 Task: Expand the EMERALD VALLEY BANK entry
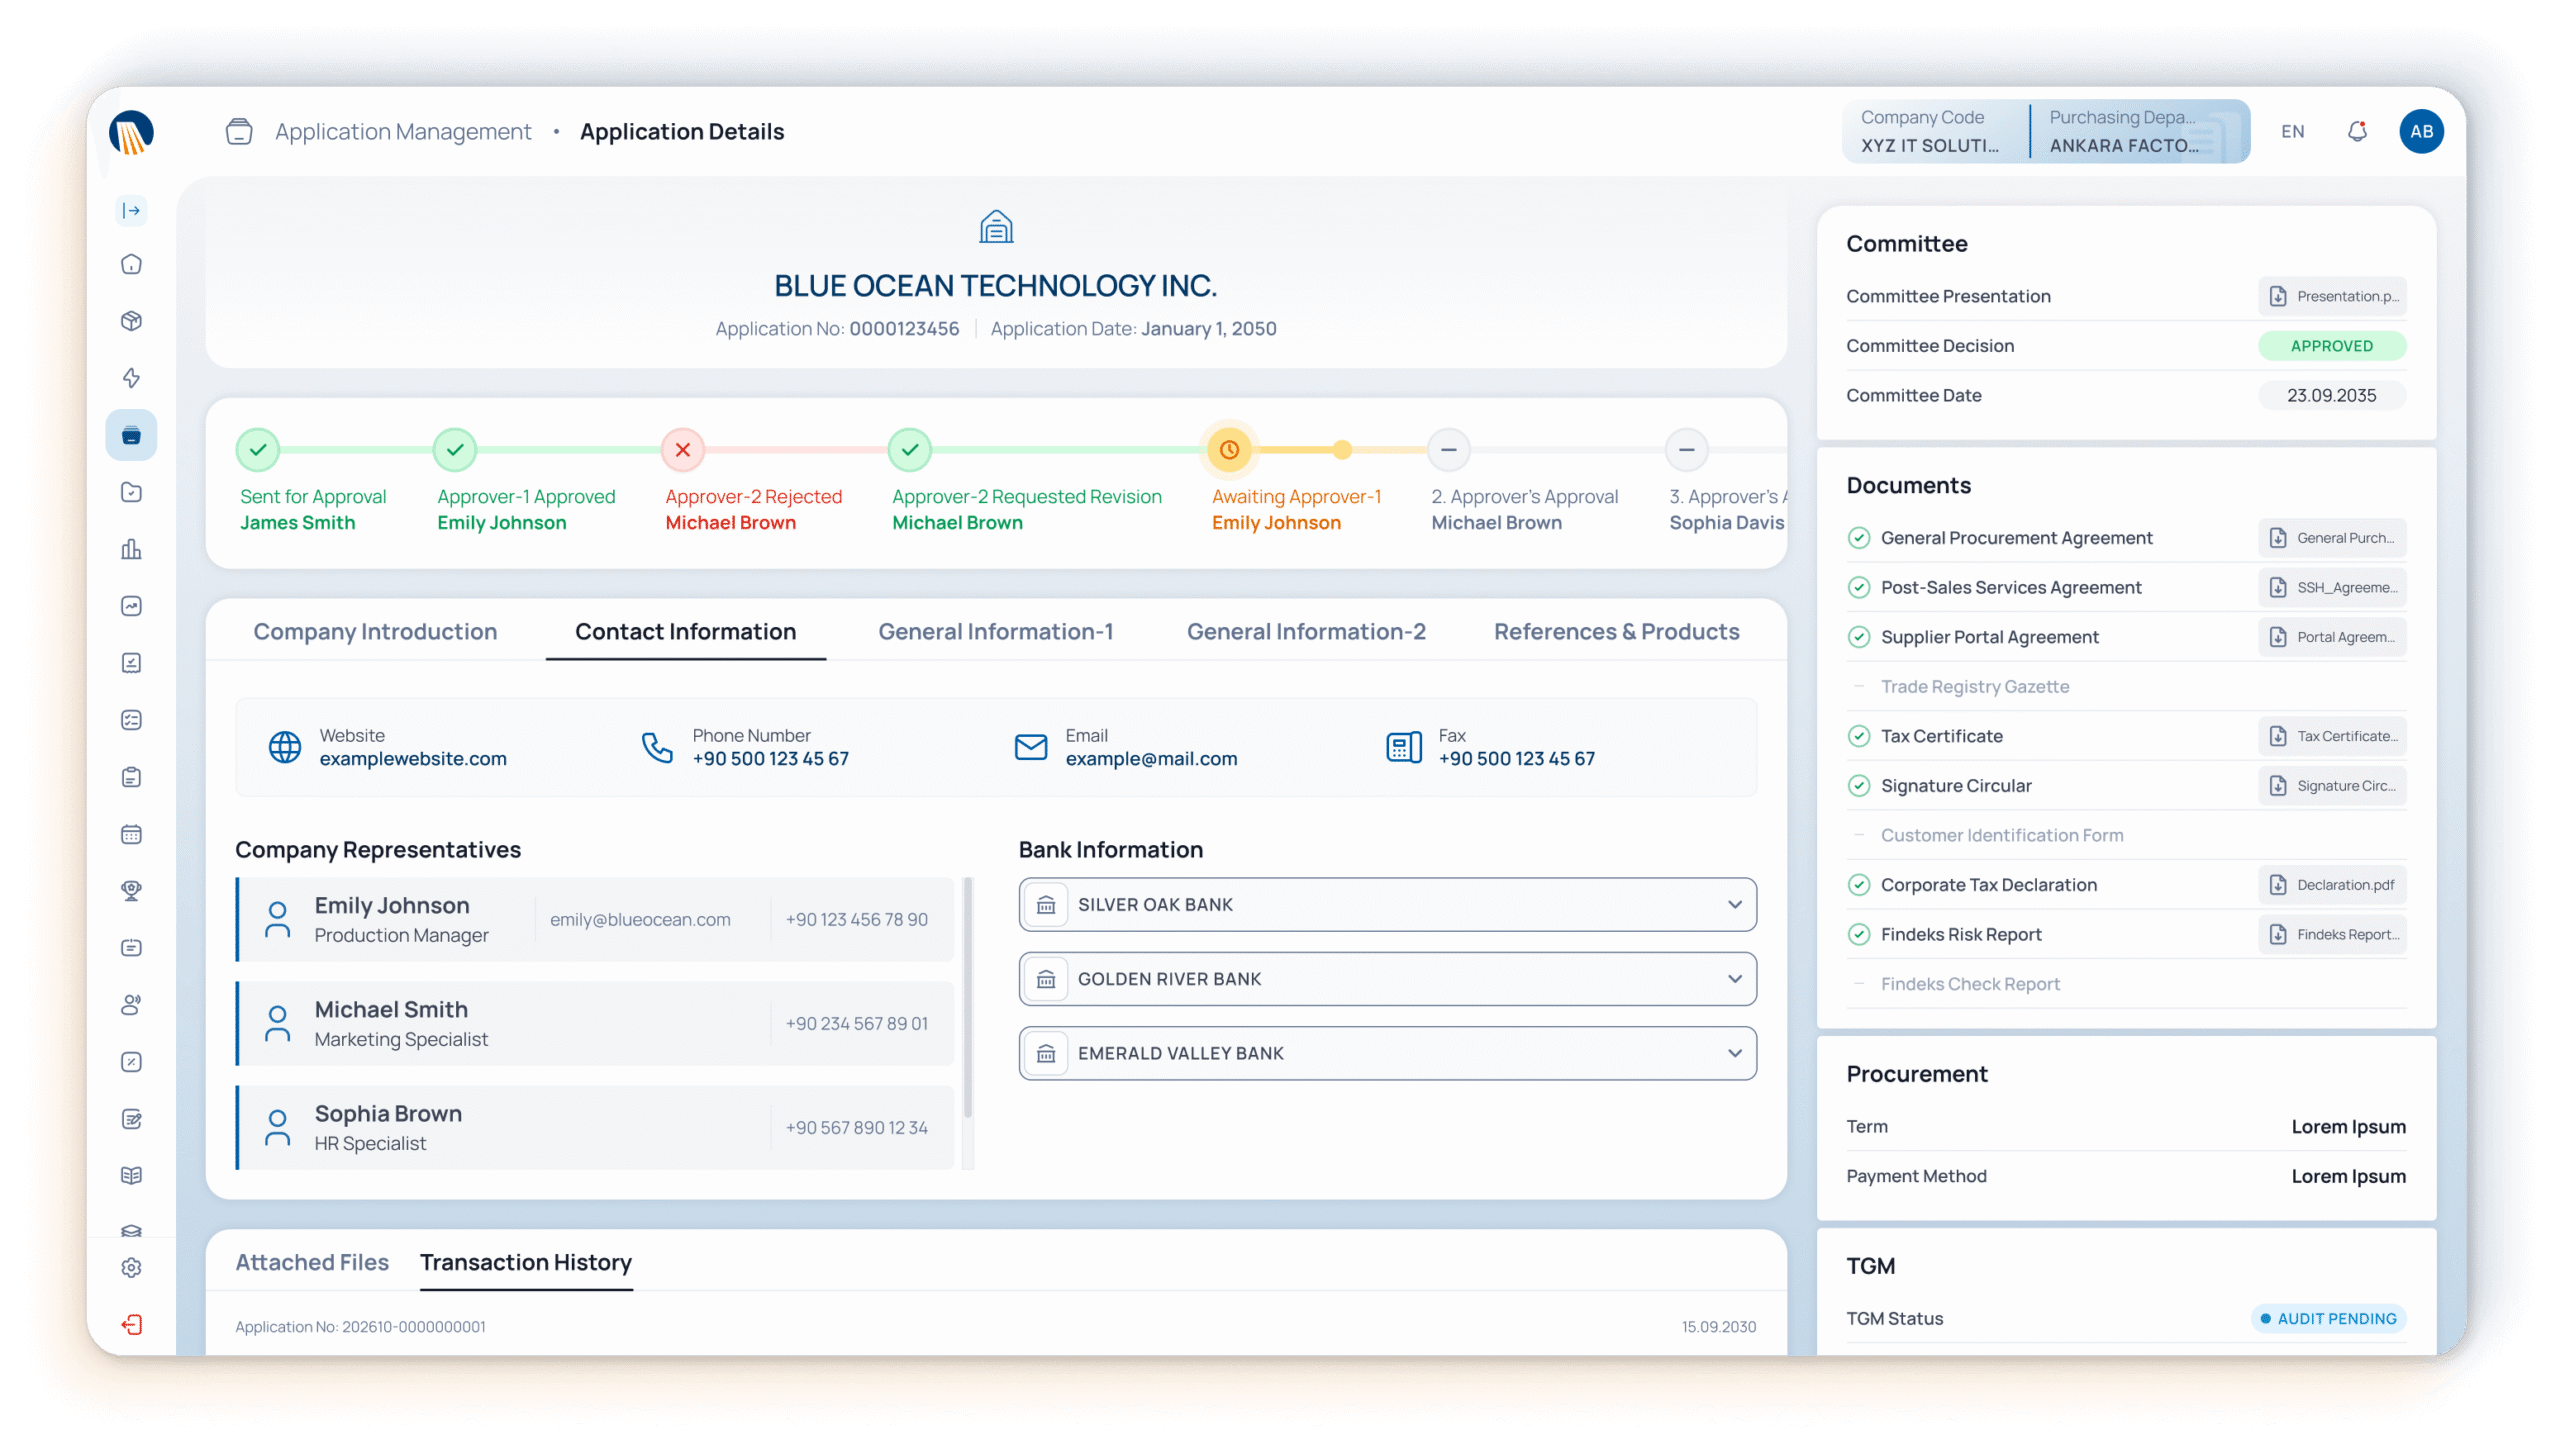[1734, 1053]
